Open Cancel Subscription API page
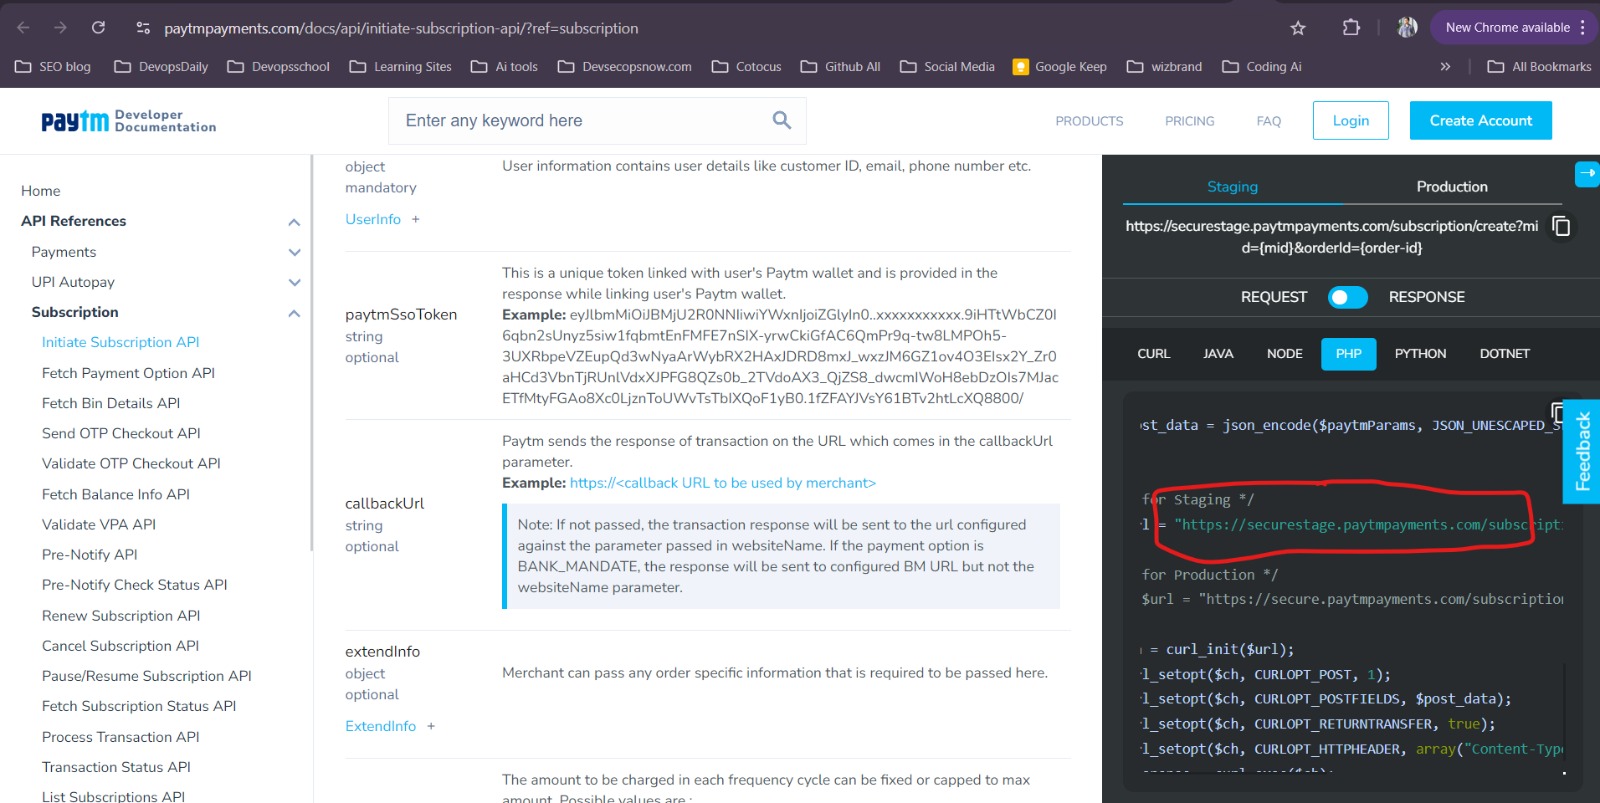 pyautogui.click(x=120, y=646)
